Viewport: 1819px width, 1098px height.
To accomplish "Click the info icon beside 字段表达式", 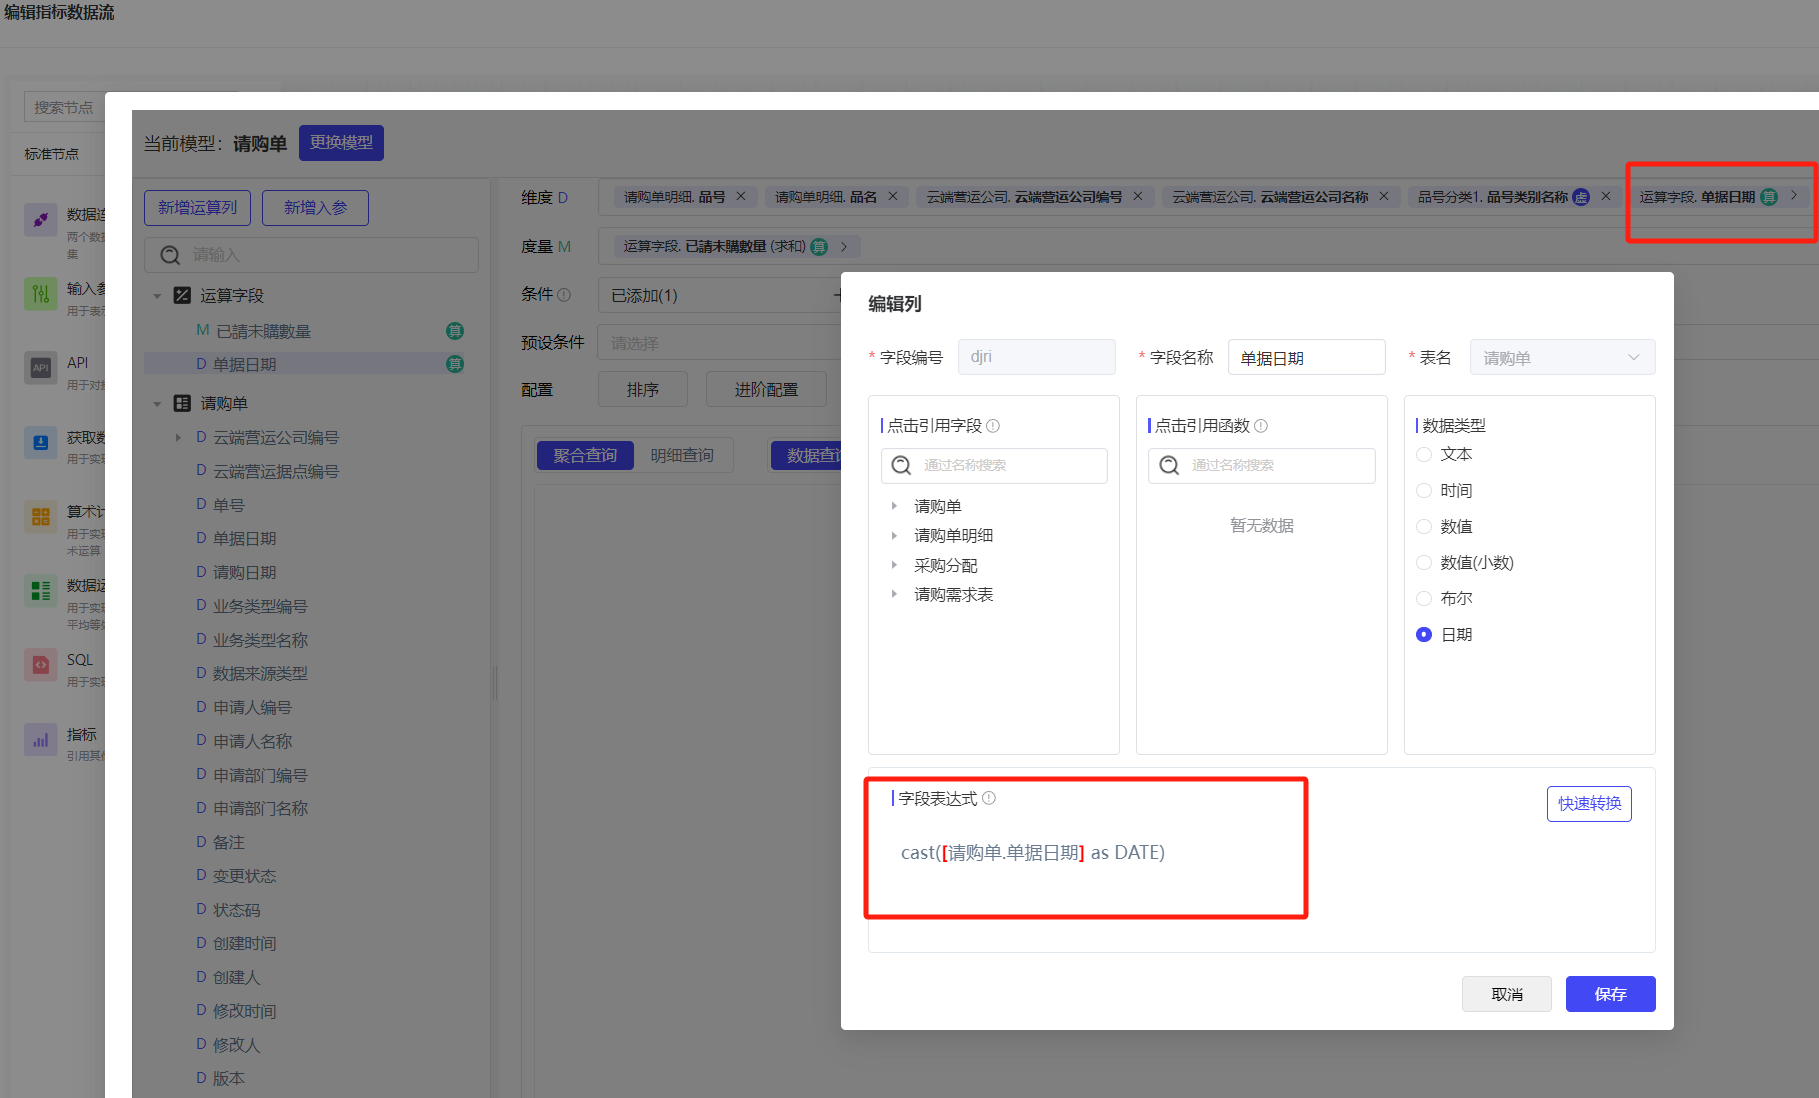I will 989,798.
